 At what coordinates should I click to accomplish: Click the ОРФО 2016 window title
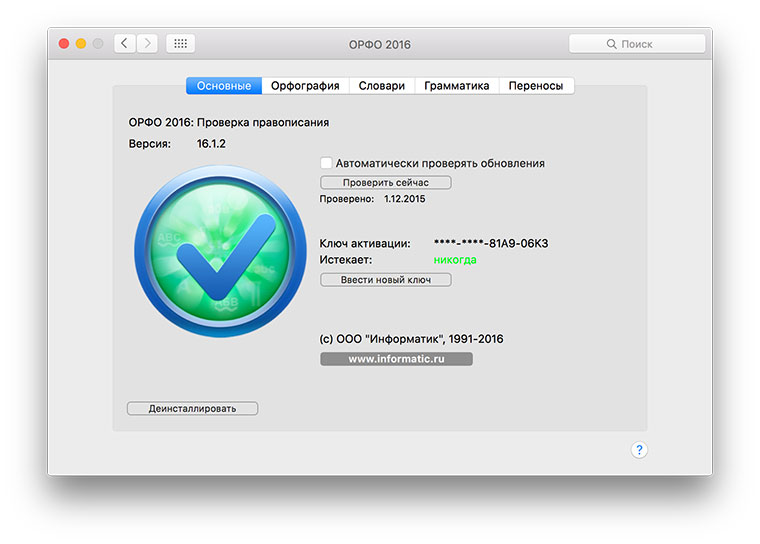click(x=380, y=45)
